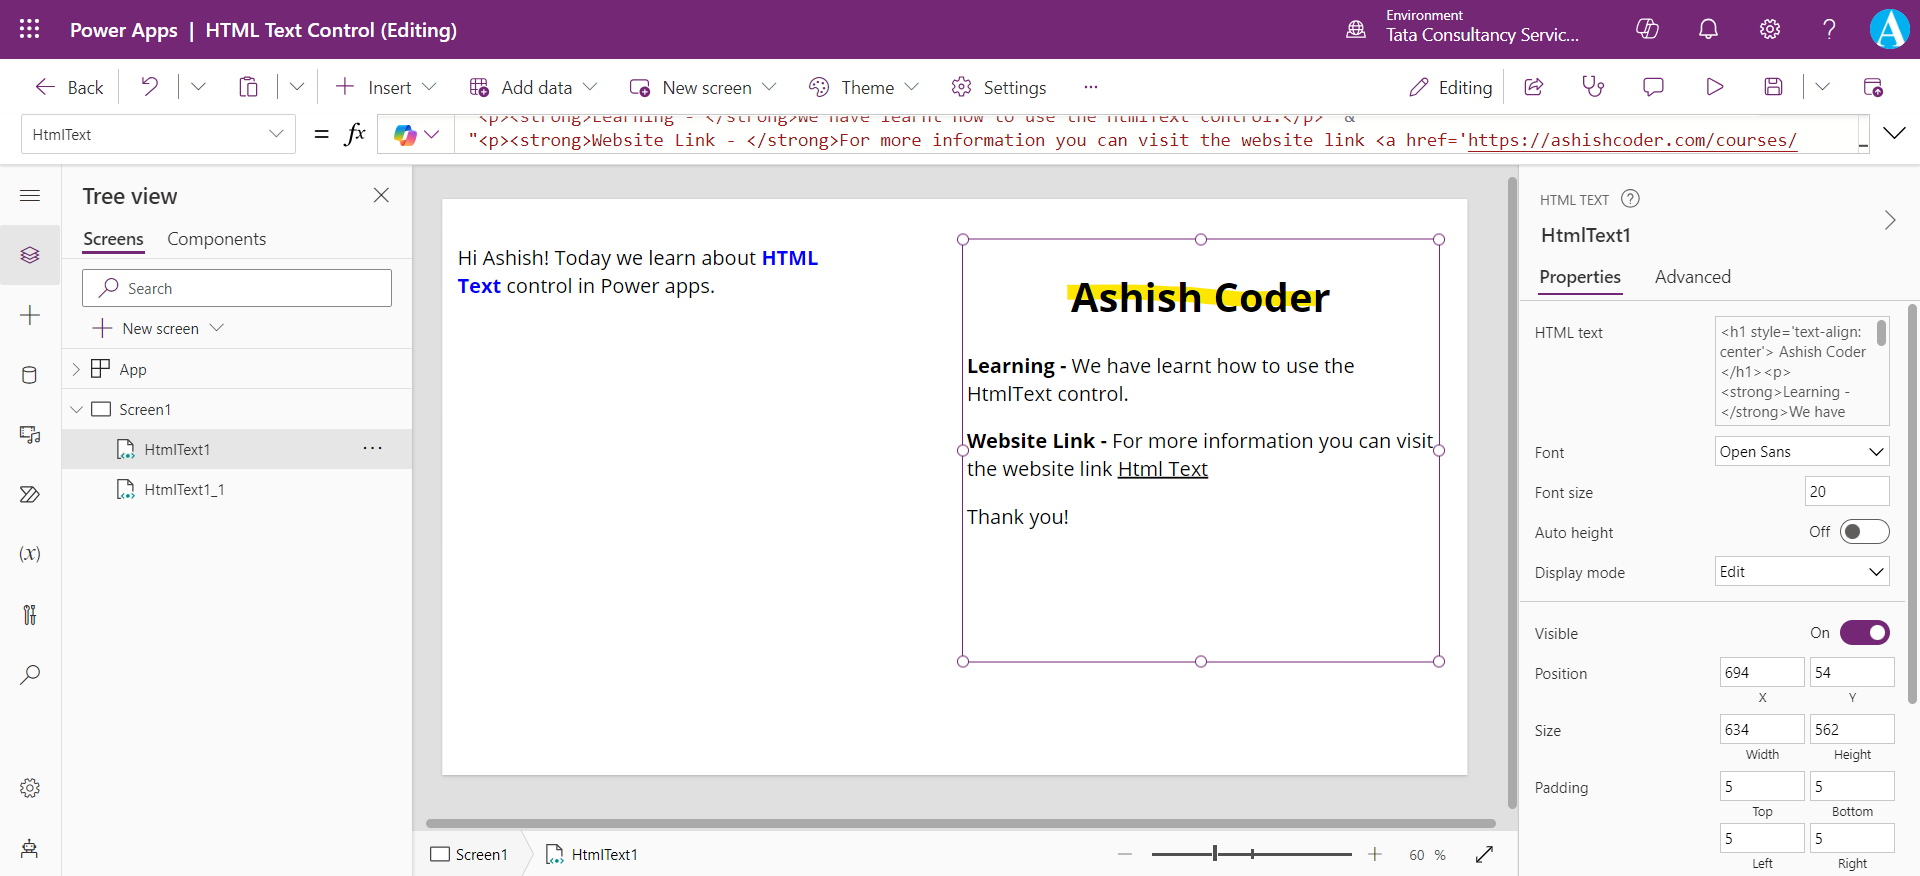Open the Font dropdown showing Open Sans
This screenshot has height=876, width=1920.
[x=1801, y=452]
